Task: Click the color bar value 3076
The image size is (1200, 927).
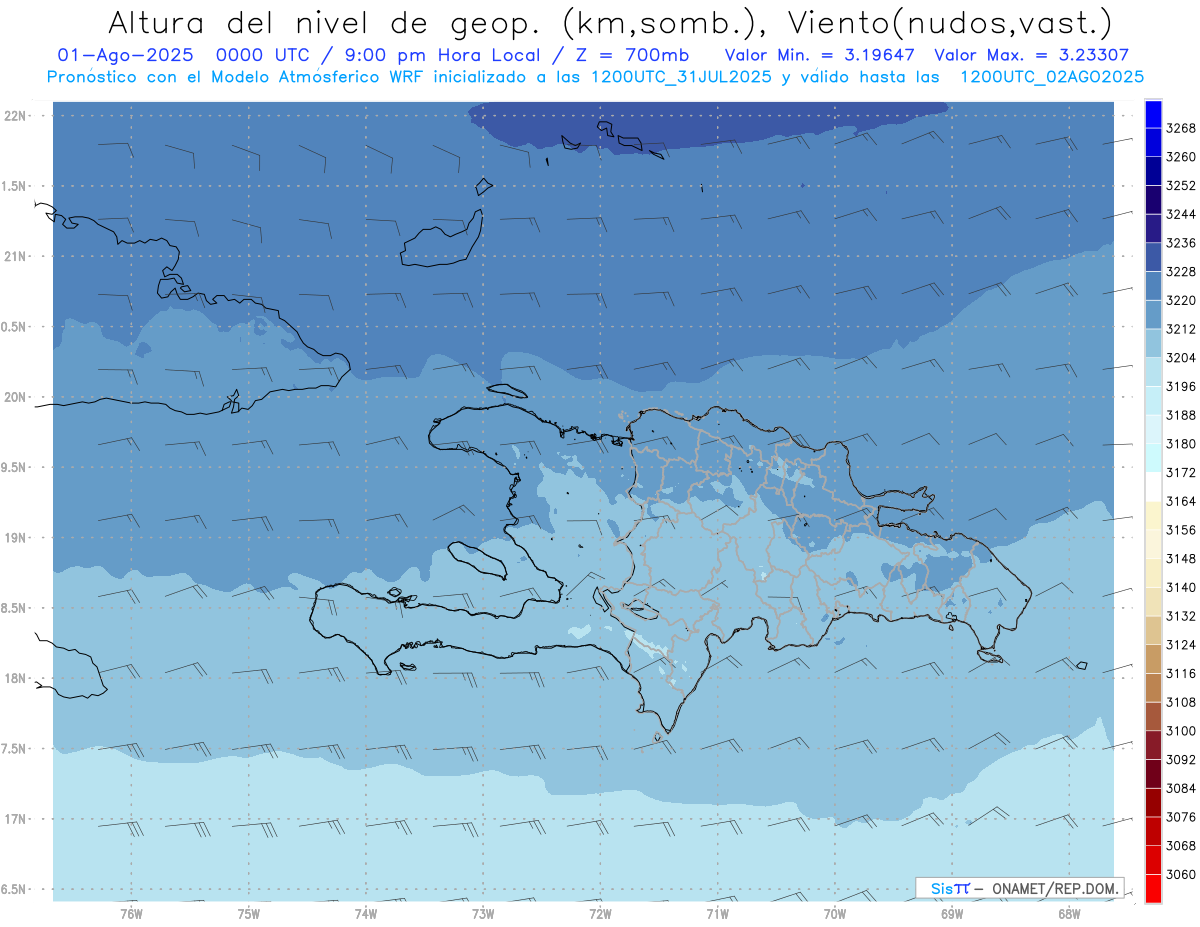Action: coord(1182,817)
